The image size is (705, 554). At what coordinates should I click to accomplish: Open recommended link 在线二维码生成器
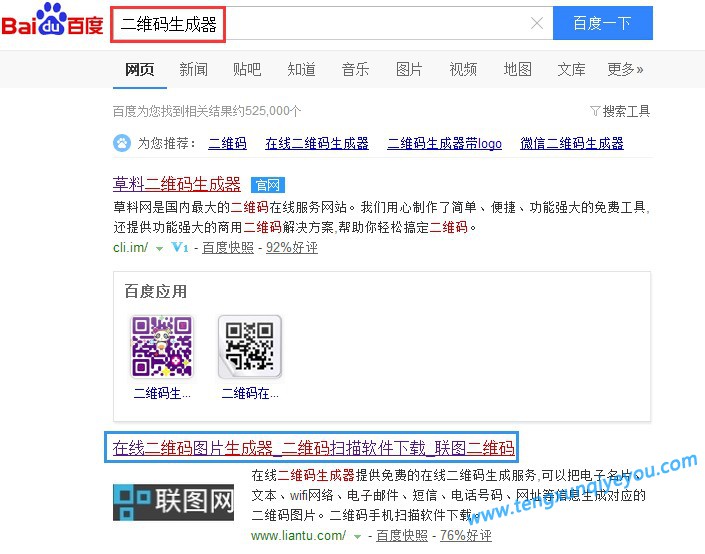pos(317,143)
